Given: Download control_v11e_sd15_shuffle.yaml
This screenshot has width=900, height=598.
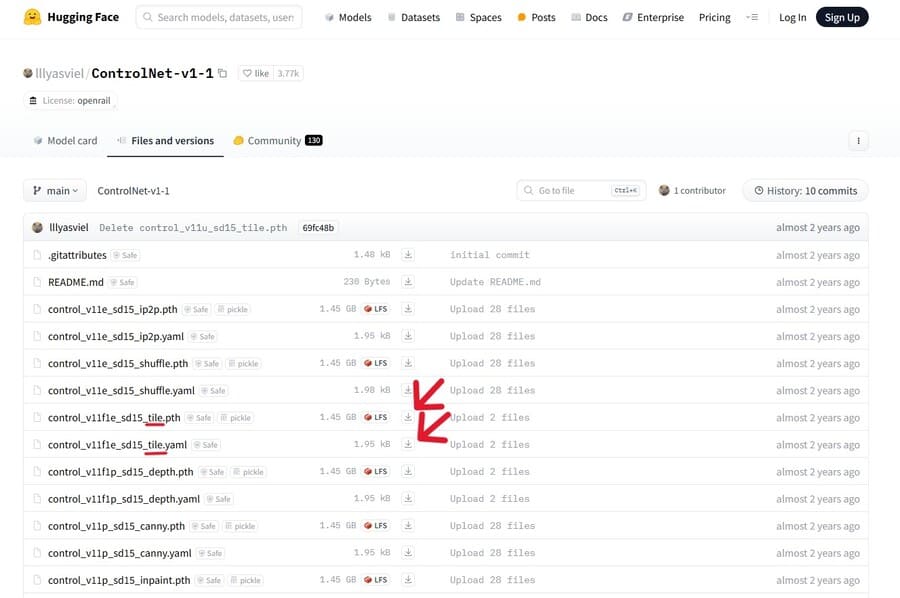Looking at the screenshot, I should click(x=408, y=390).
